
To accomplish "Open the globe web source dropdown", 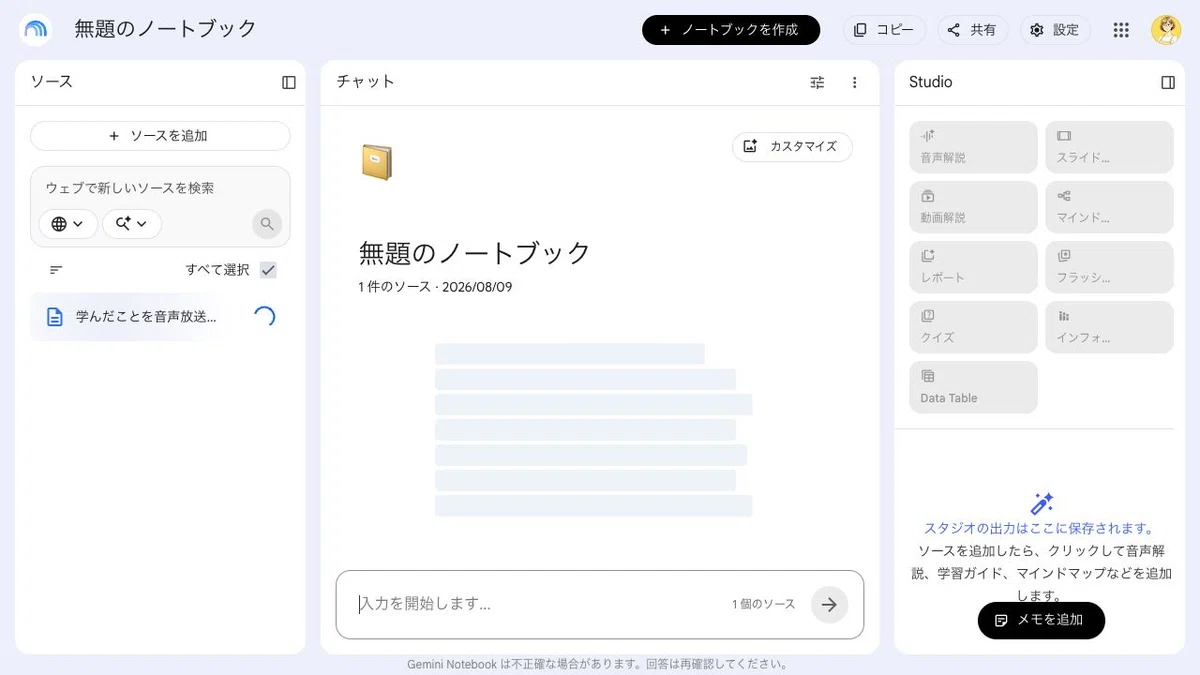I will (x=68, y=224).
